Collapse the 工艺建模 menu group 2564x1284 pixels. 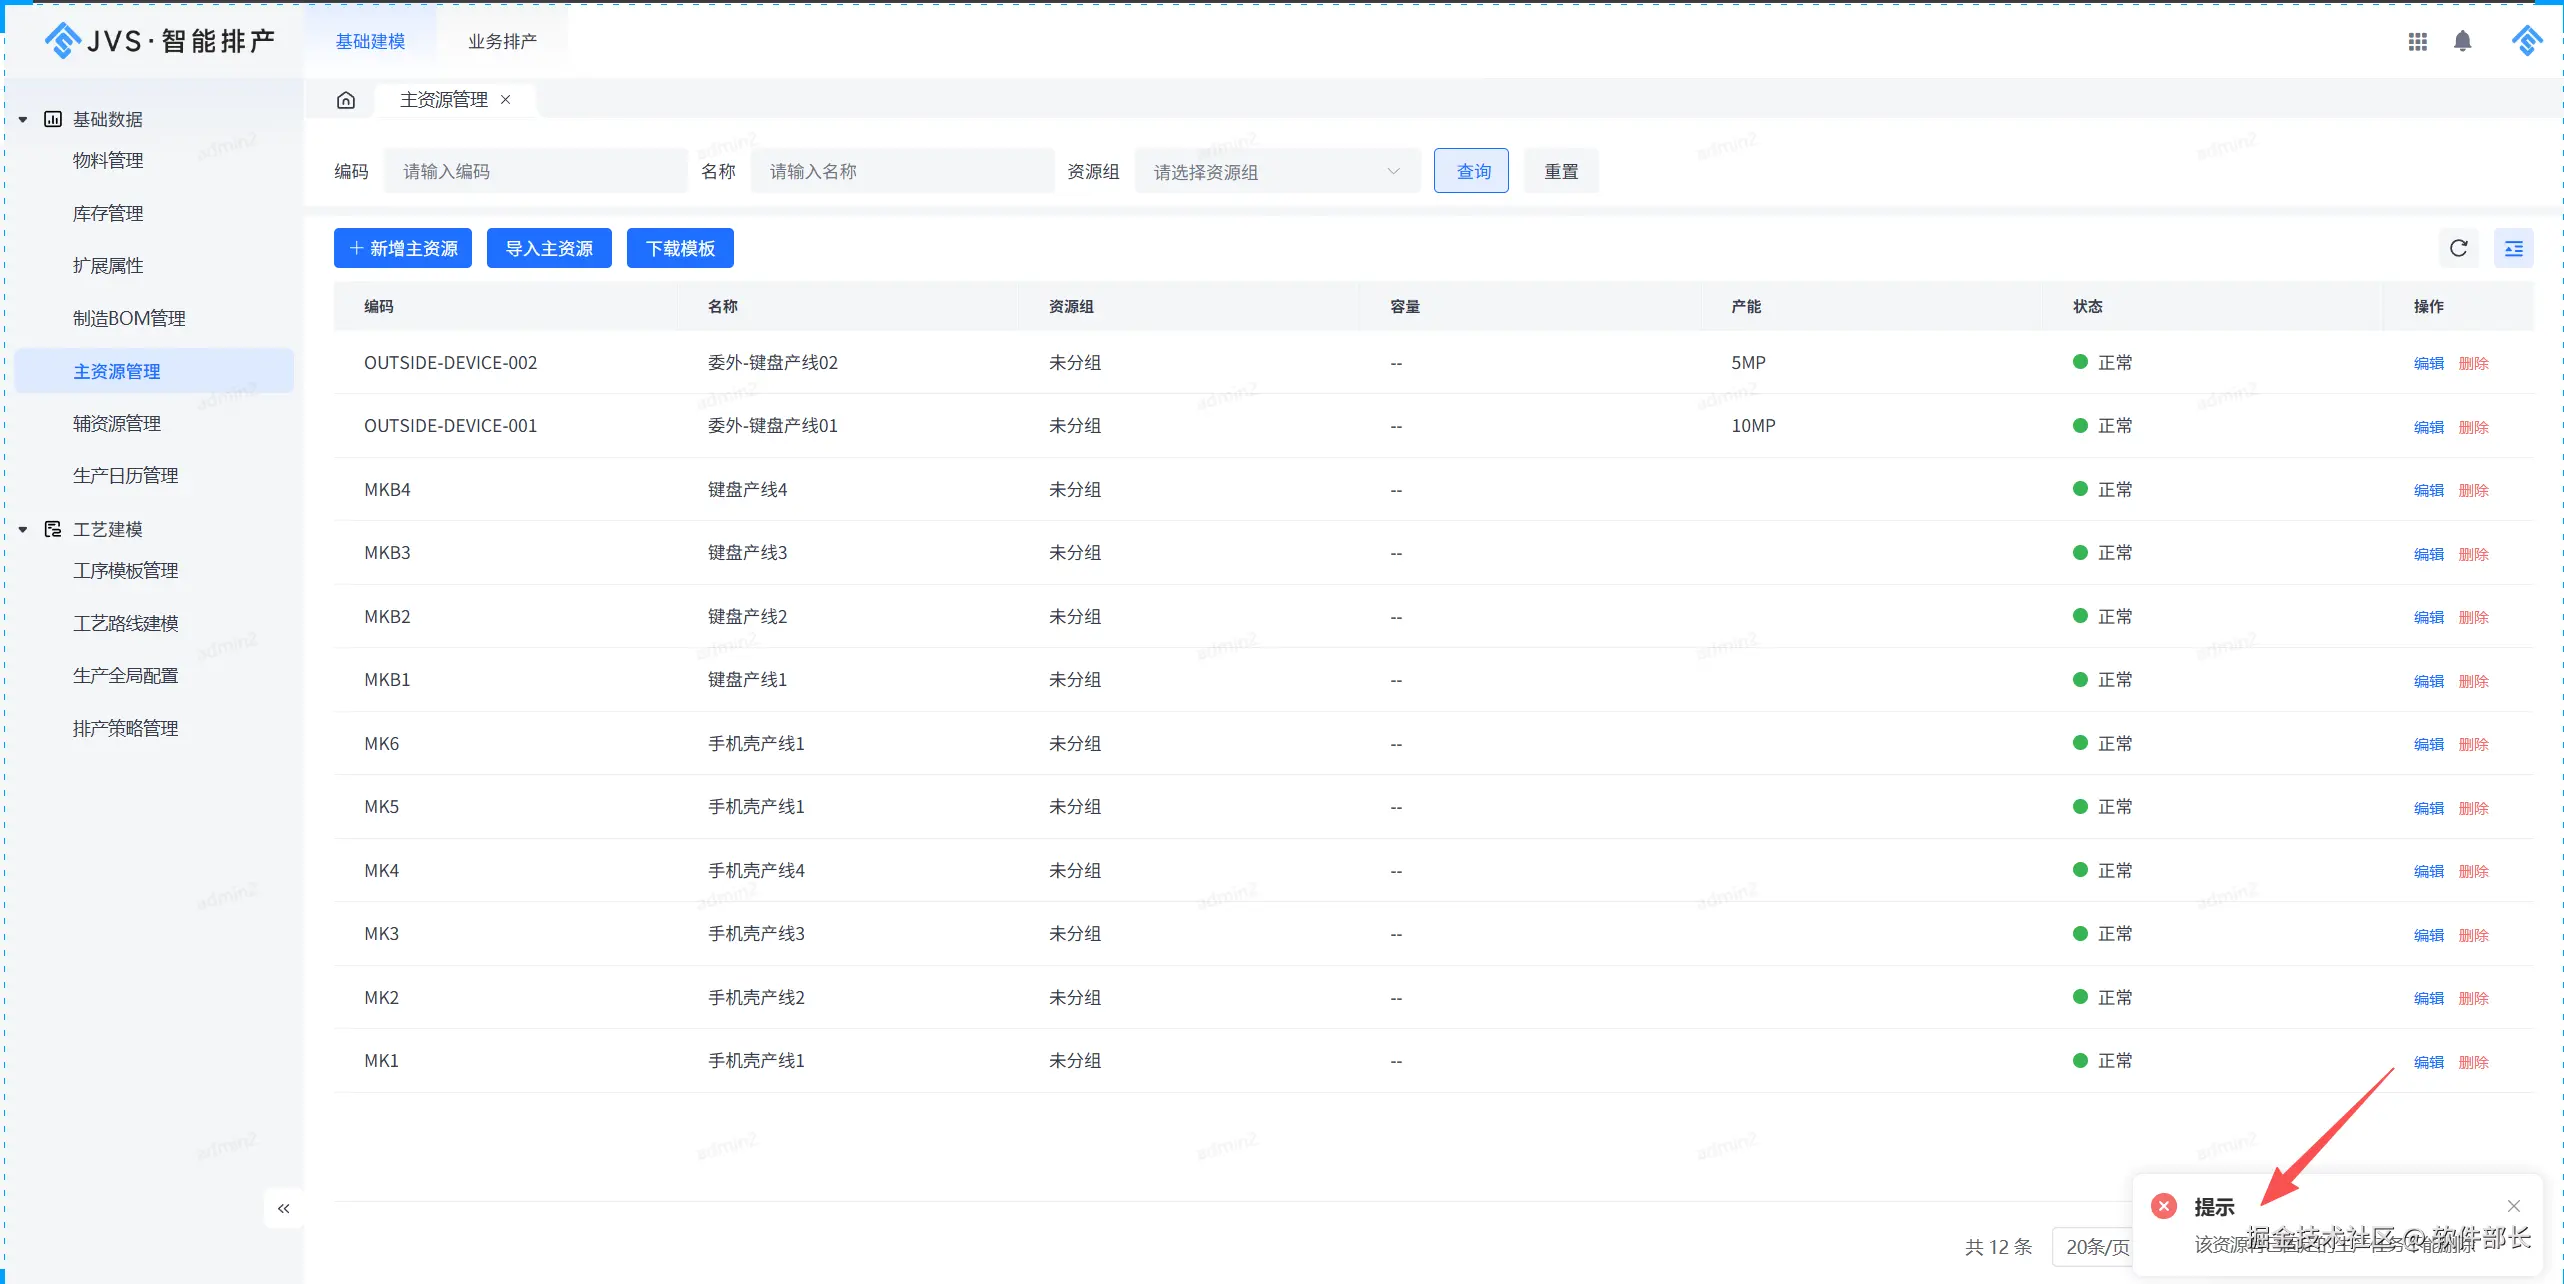pos(23,530)
